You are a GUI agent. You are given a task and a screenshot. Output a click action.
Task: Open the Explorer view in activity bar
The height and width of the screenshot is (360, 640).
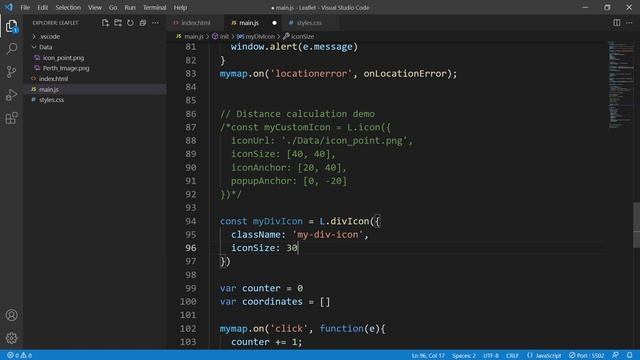click(11, 26)
